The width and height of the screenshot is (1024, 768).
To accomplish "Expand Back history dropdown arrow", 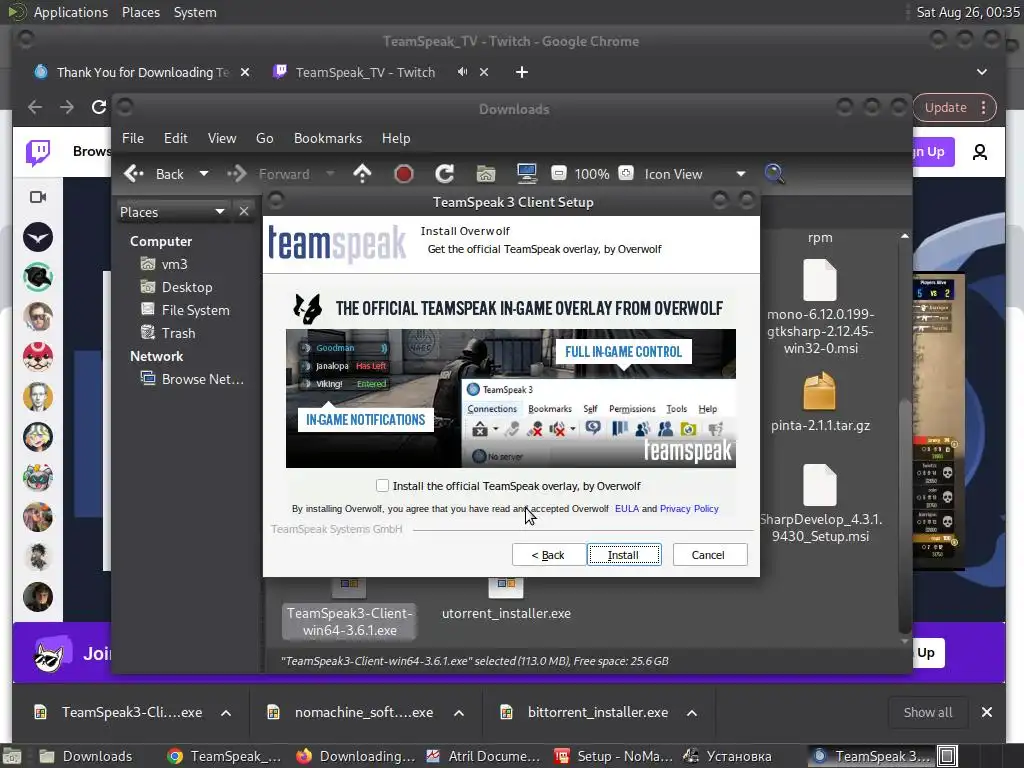I will [x=204, y=174].
